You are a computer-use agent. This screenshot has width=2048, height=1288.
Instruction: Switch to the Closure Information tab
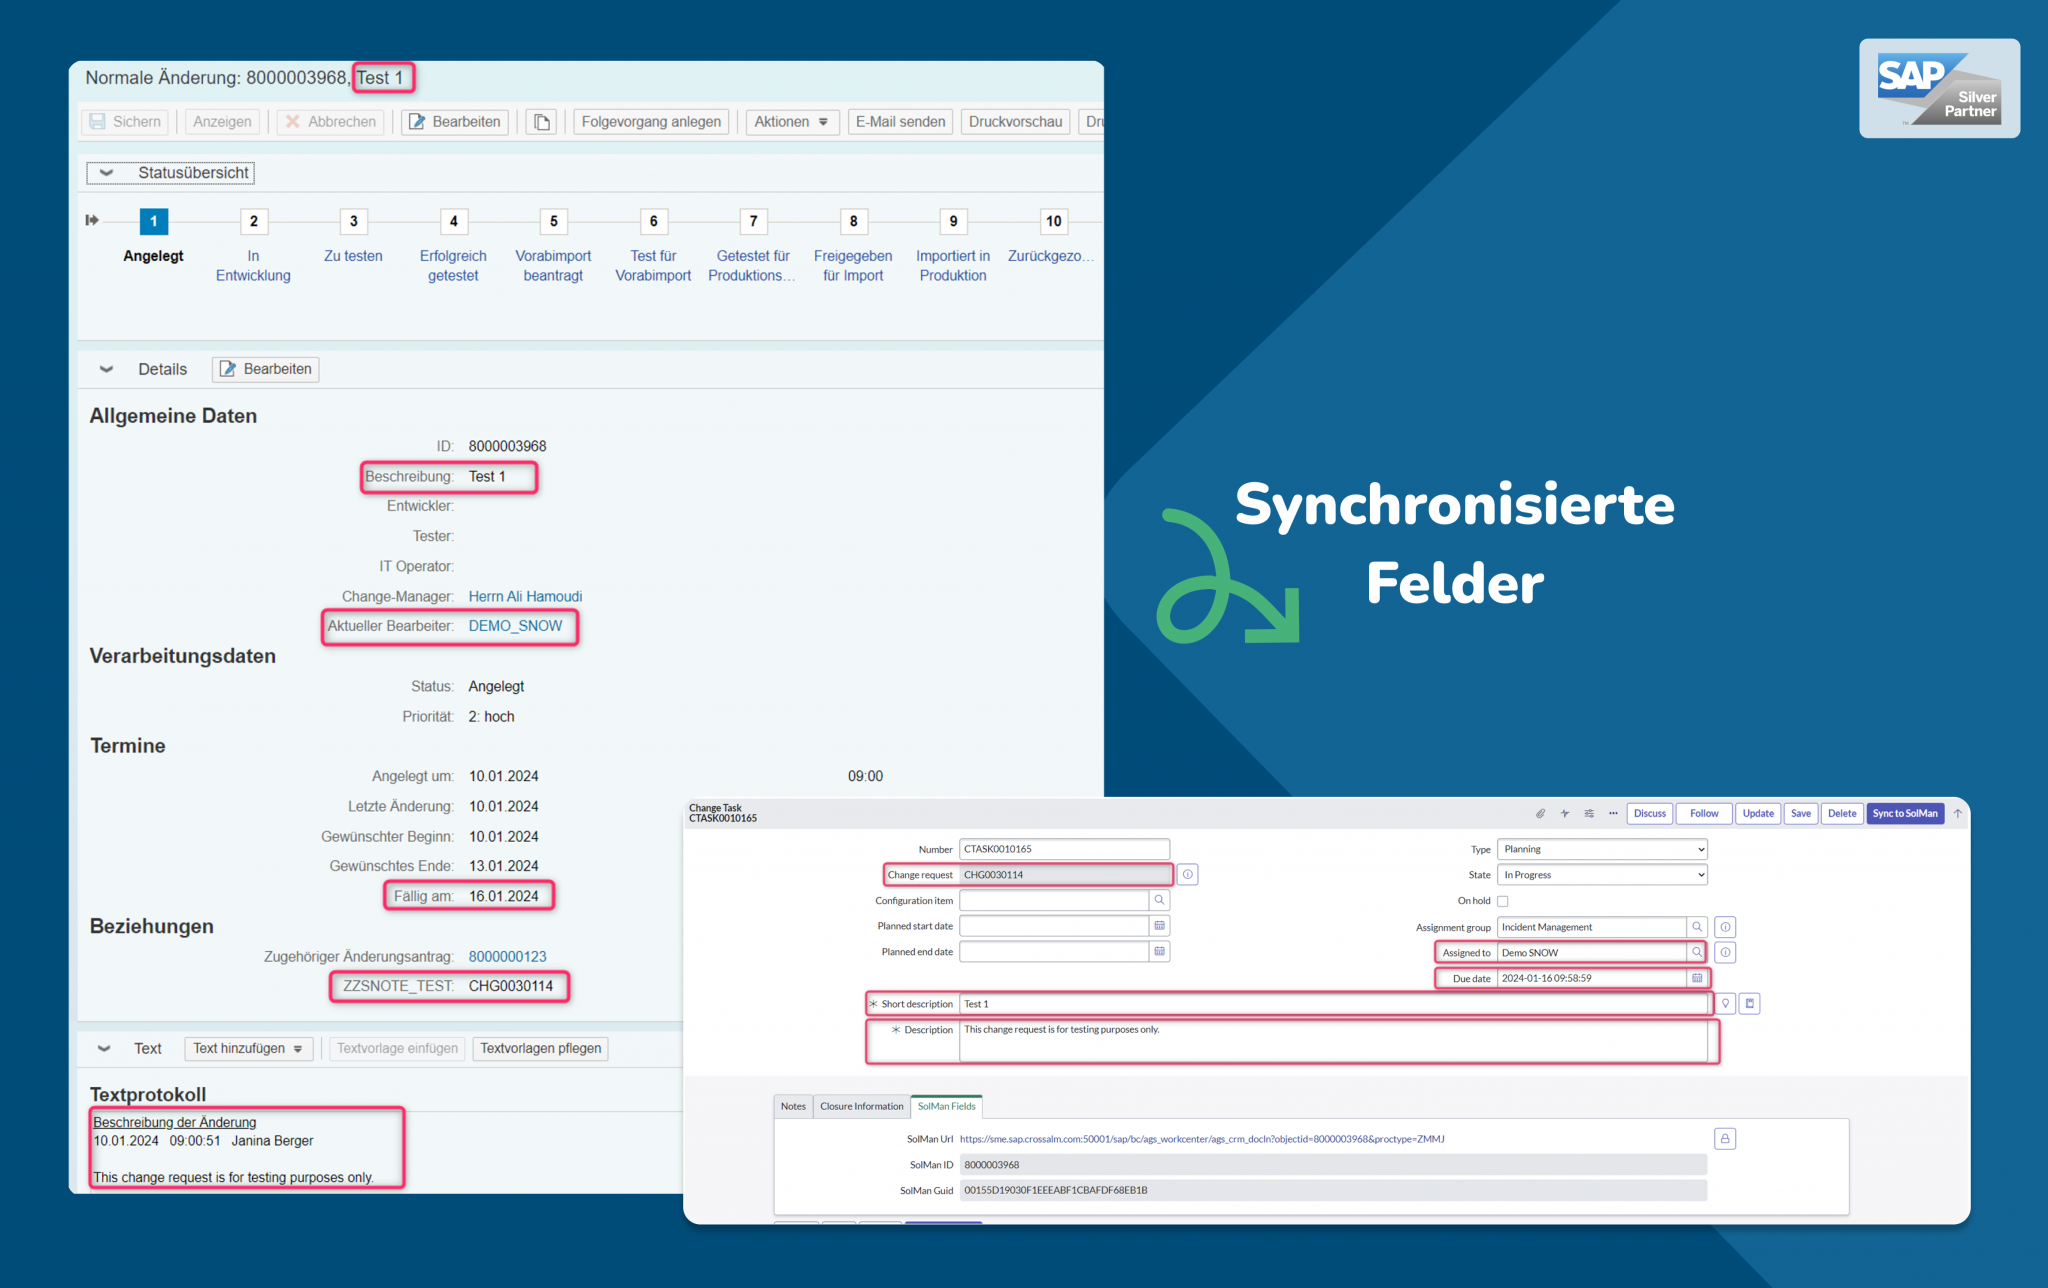tap(861, 1106)
